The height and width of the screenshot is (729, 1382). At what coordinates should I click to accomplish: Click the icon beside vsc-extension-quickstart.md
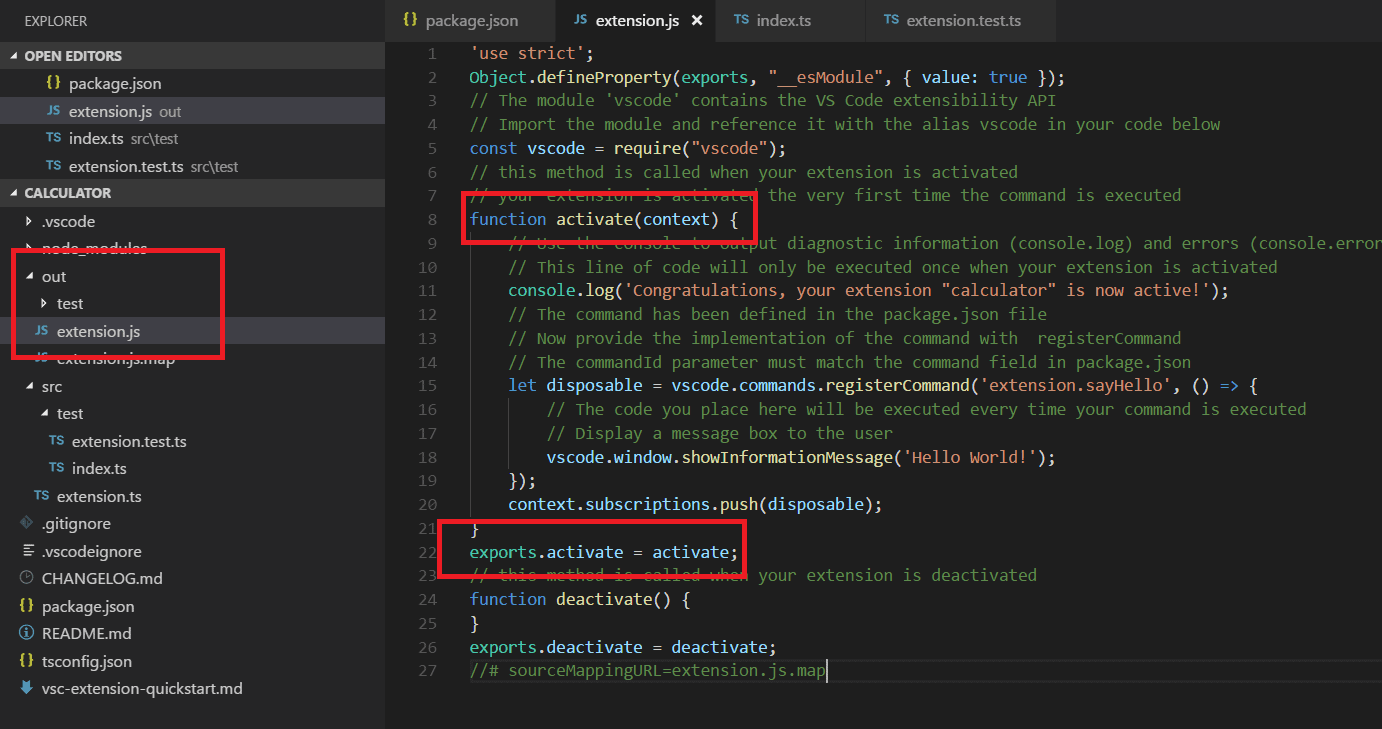click(x=26, y=688)
